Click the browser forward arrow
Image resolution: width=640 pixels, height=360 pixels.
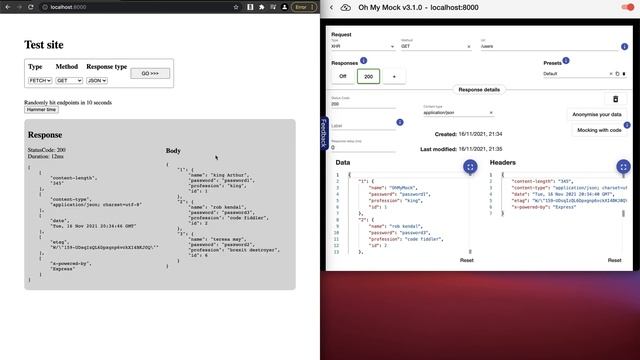coord(19,7)
